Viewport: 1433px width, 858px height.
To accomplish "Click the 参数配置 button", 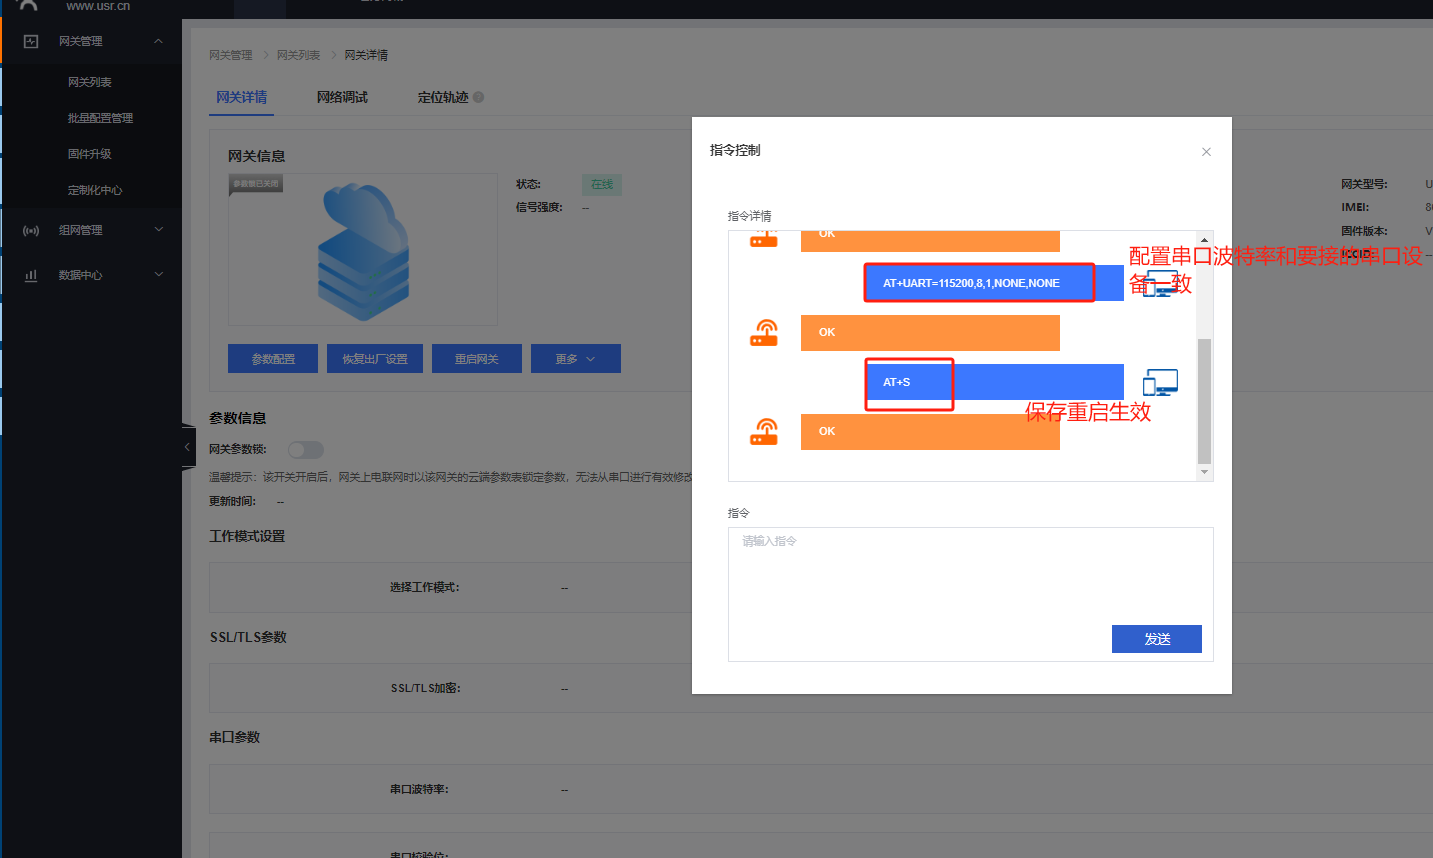I will click(x=273, y=359).
